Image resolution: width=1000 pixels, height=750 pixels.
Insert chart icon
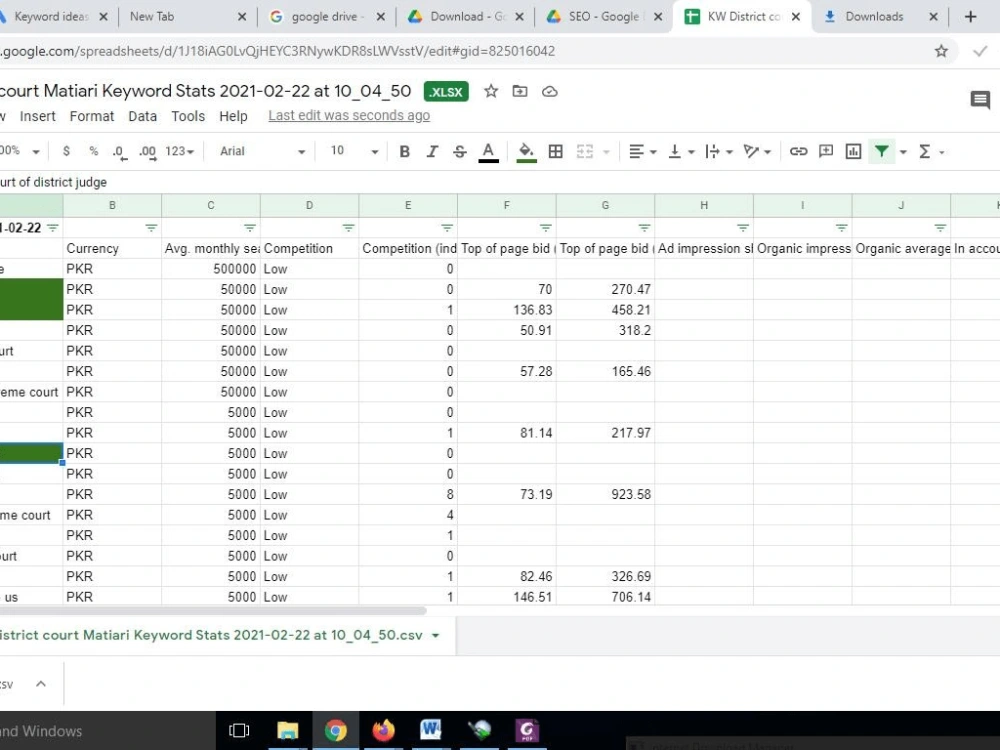[x=853, y=151]
